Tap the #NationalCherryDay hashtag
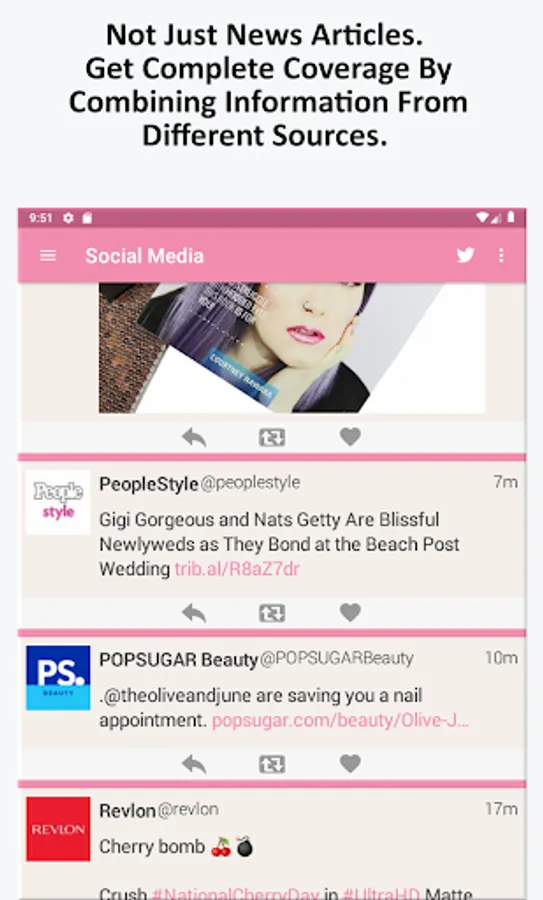Viewport: 543px width, 900px height. tap(235, 893)
